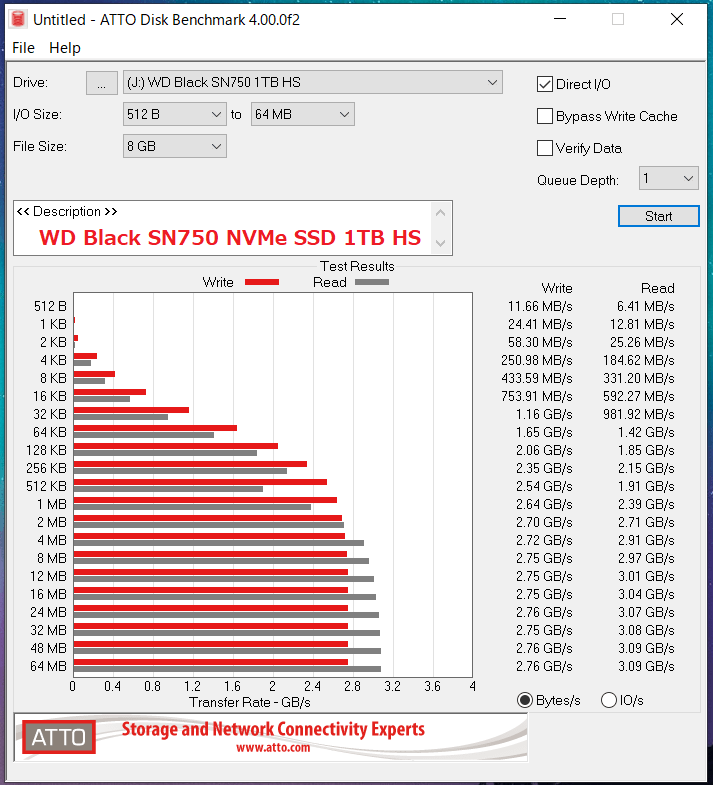Open the I/O Size minimum dropdown 512 B
The height and width of the screenshot is (785, 713).
coord(174,115)
